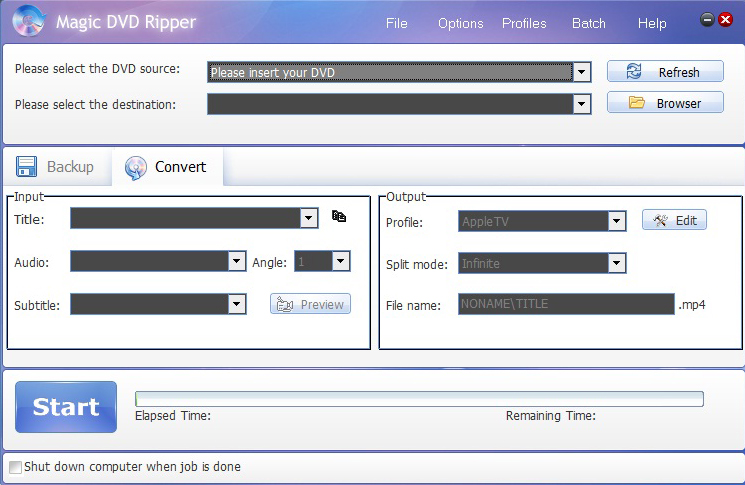745x485 pixels.
Task: Open the Options menu
Action: (x=460, y=23)
